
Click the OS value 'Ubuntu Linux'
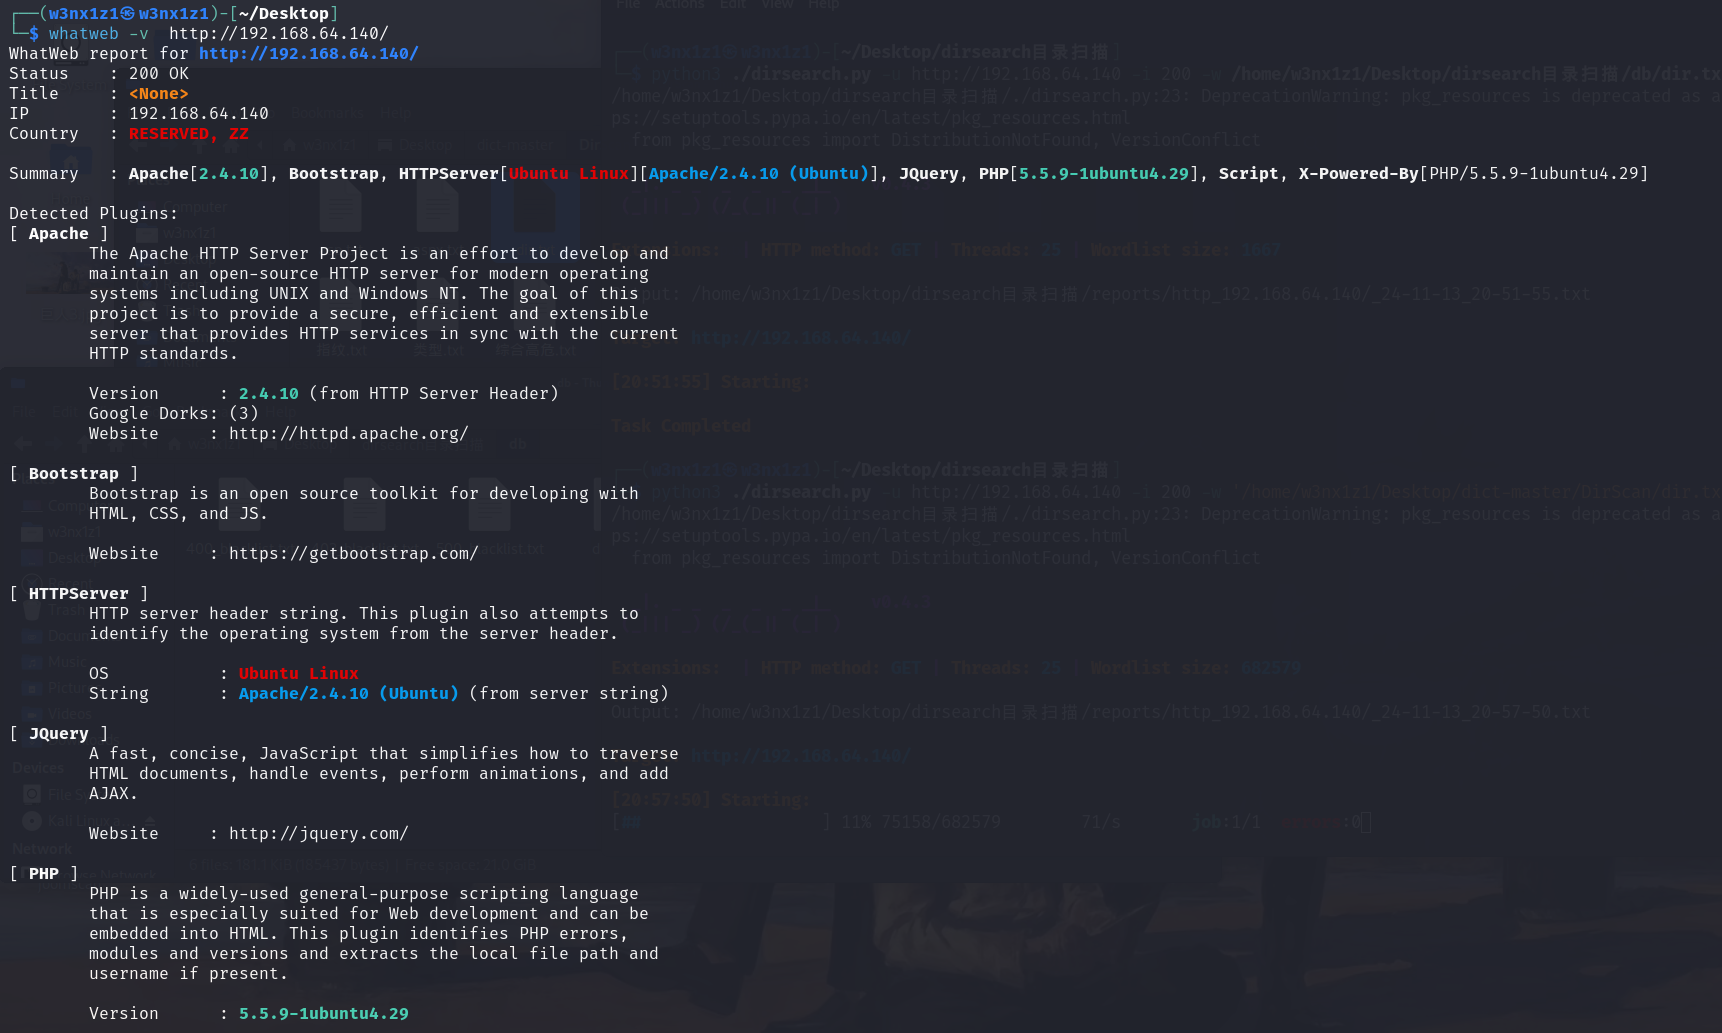(x=298, y=673)
